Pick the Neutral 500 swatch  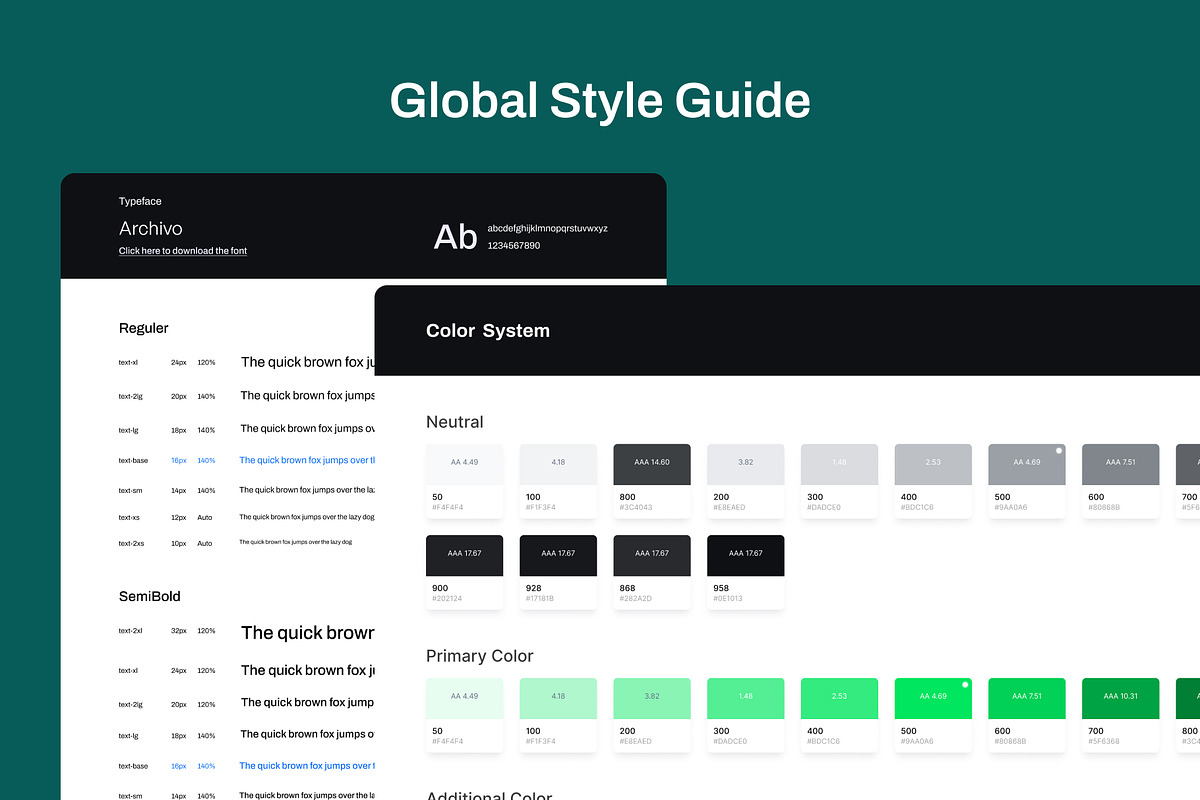coord(1027,481)
